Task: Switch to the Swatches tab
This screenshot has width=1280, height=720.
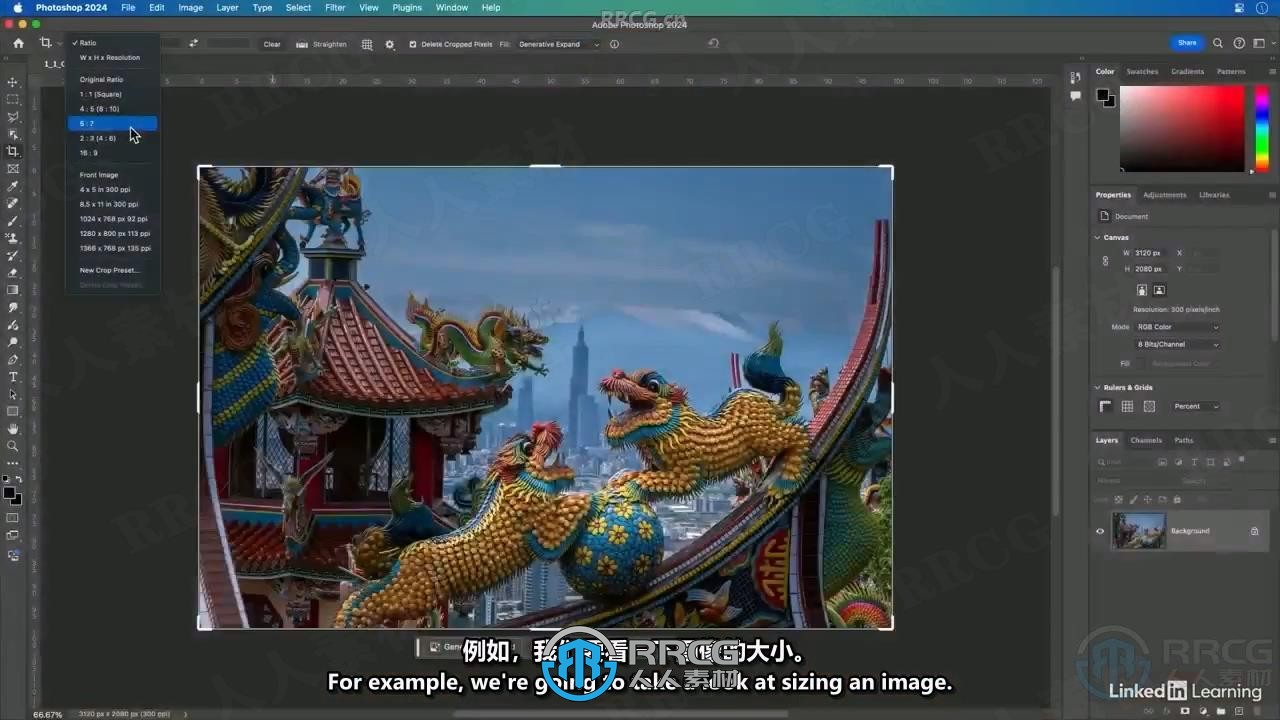Action: coord(1142,72)
